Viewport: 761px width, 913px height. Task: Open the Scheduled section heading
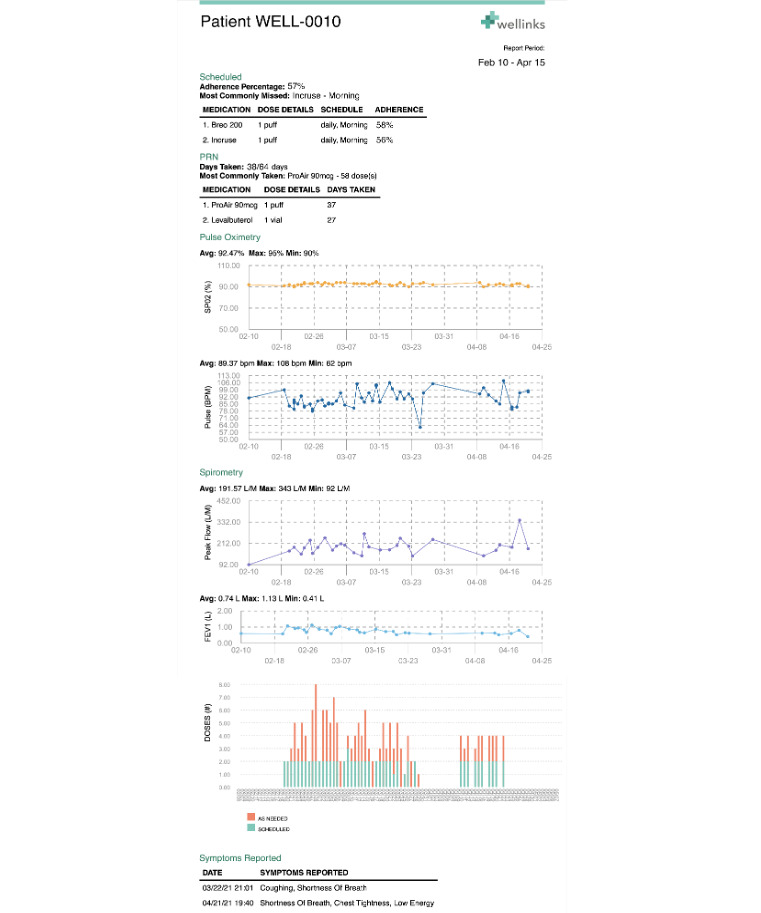point(220,77)
